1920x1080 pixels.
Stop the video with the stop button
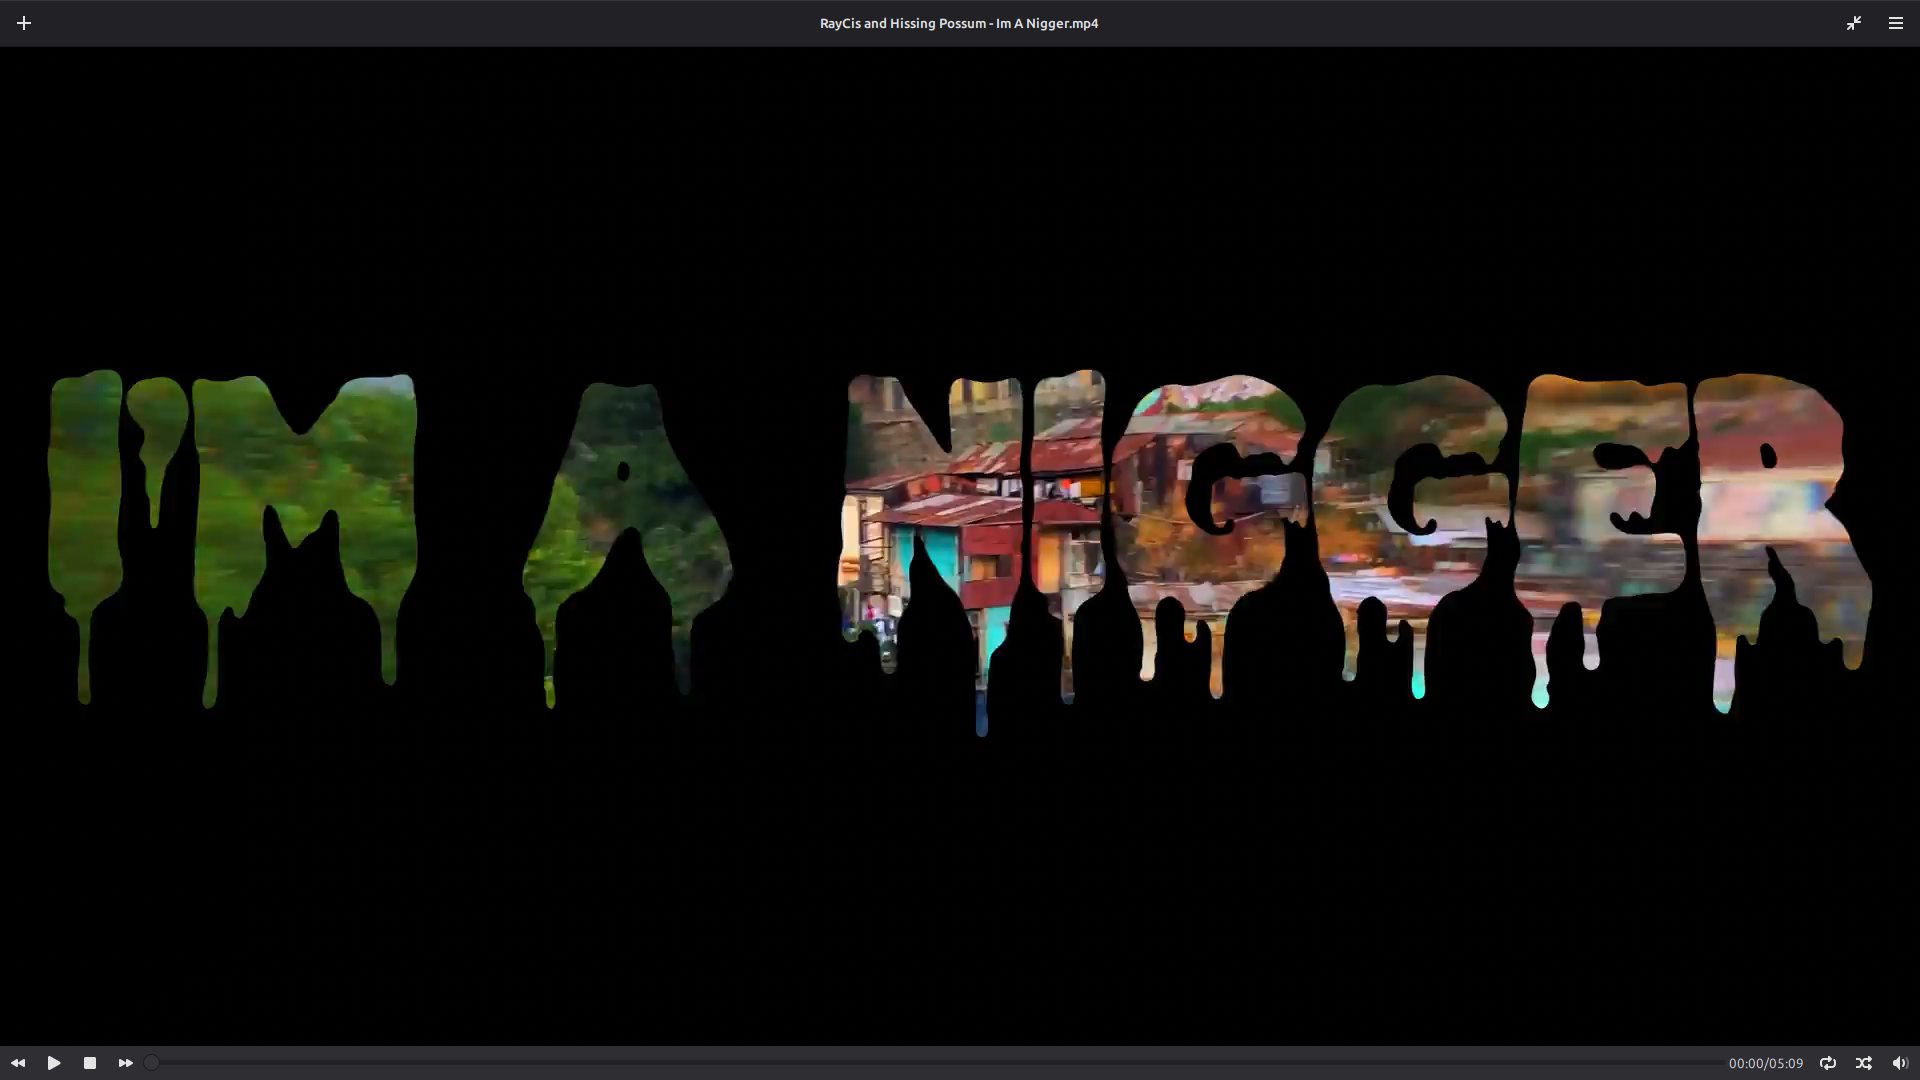point(90,1063)
